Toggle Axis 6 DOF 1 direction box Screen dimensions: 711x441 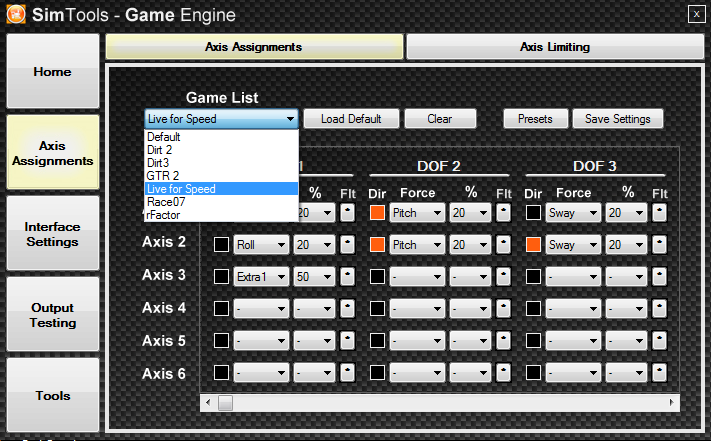tap(221, 373)
